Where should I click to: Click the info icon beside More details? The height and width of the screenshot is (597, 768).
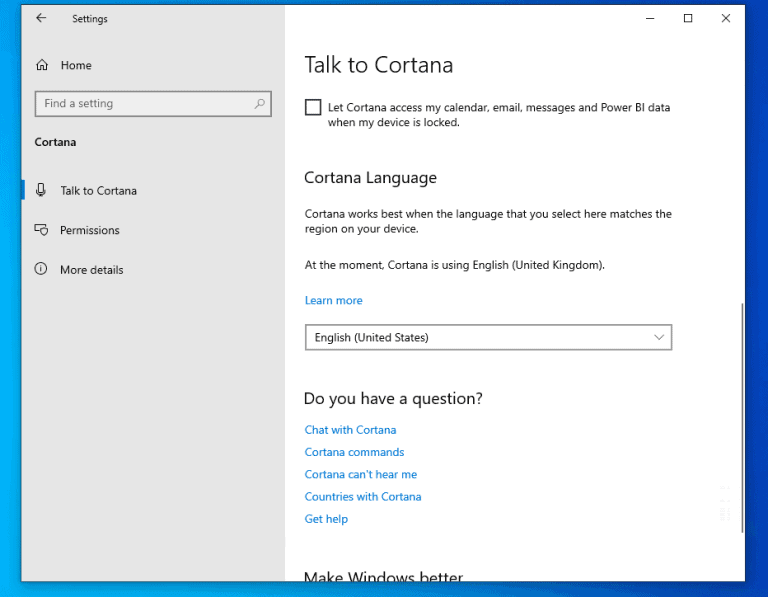pos(41,269)
